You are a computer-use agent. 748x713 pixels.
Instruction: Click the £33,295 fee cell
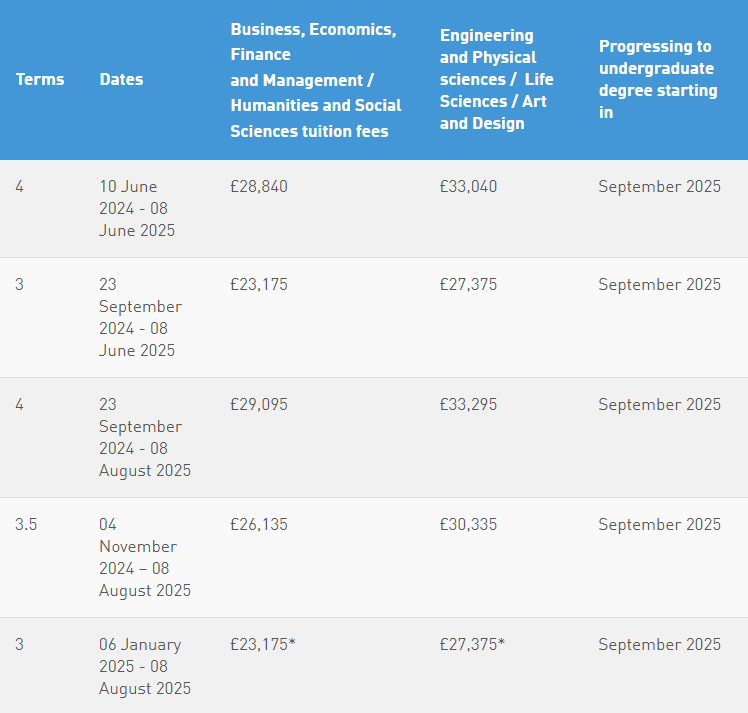pyautogui.click(x=468, y=405)
